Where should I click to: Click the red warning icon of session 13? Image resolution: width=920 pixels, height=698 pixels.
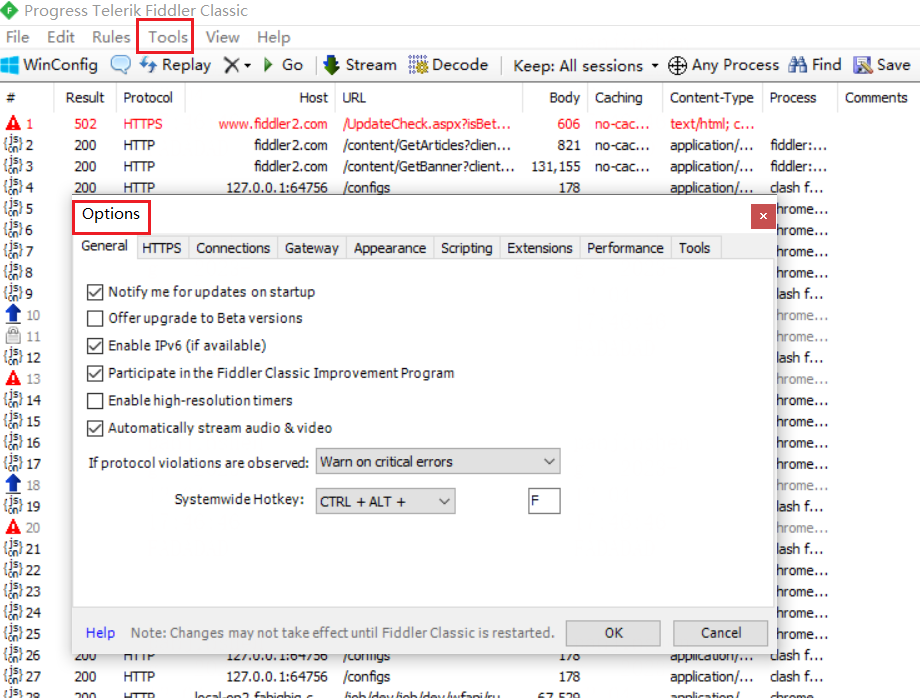pyautogui.click(x=13, y=378)
